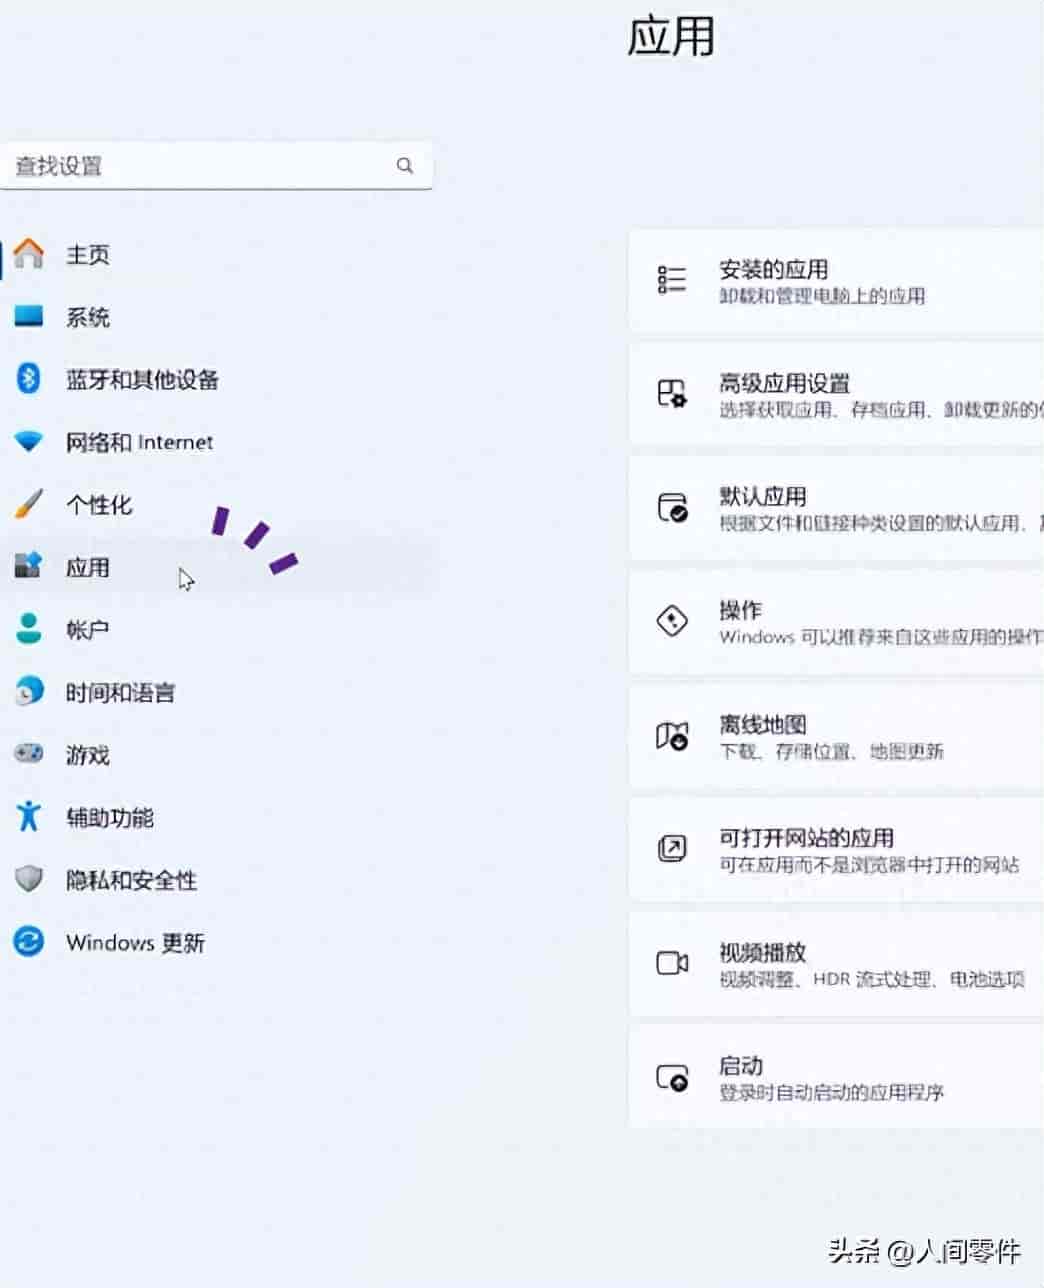The image size is (1044, 1288).
Task: Click the Privacy and security shield icon
Action: coord(29,879)
